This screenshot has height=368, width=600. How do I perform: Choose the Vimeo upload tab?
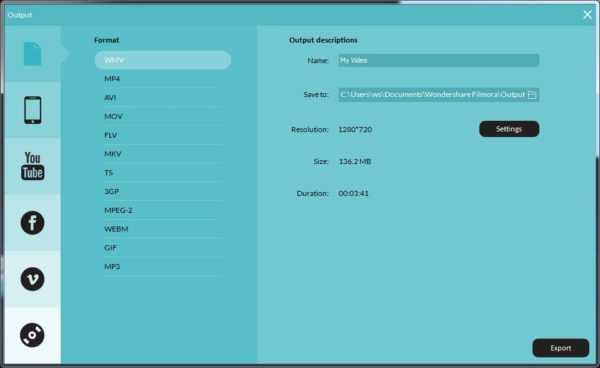(33, 279)
